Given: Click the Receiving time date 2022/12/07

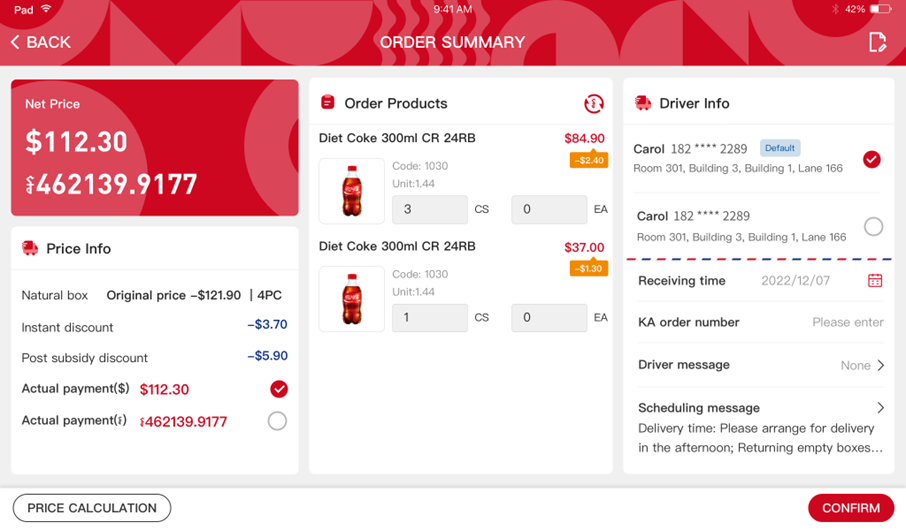Looking at the screenshot, I should coord(795,280).
